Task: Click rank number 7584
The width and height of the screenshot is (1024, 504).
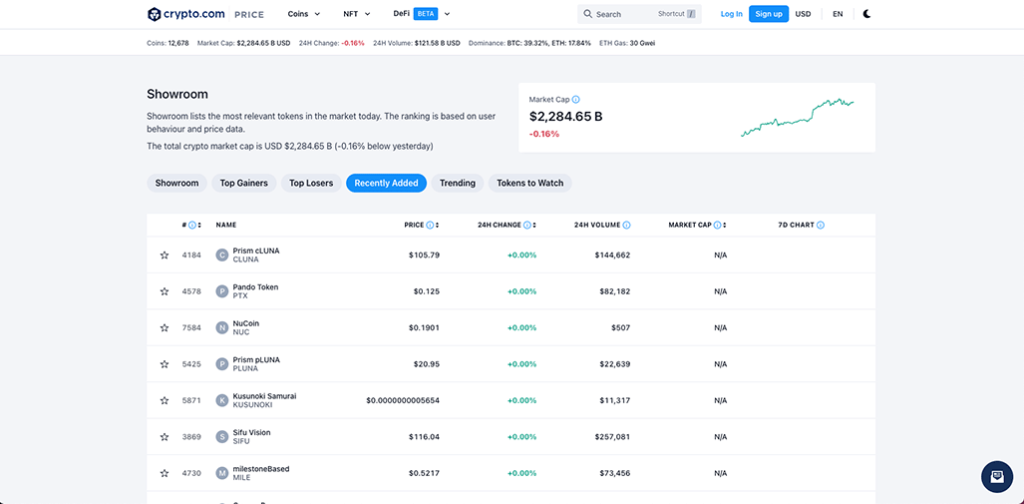Action: pos(191,328)
